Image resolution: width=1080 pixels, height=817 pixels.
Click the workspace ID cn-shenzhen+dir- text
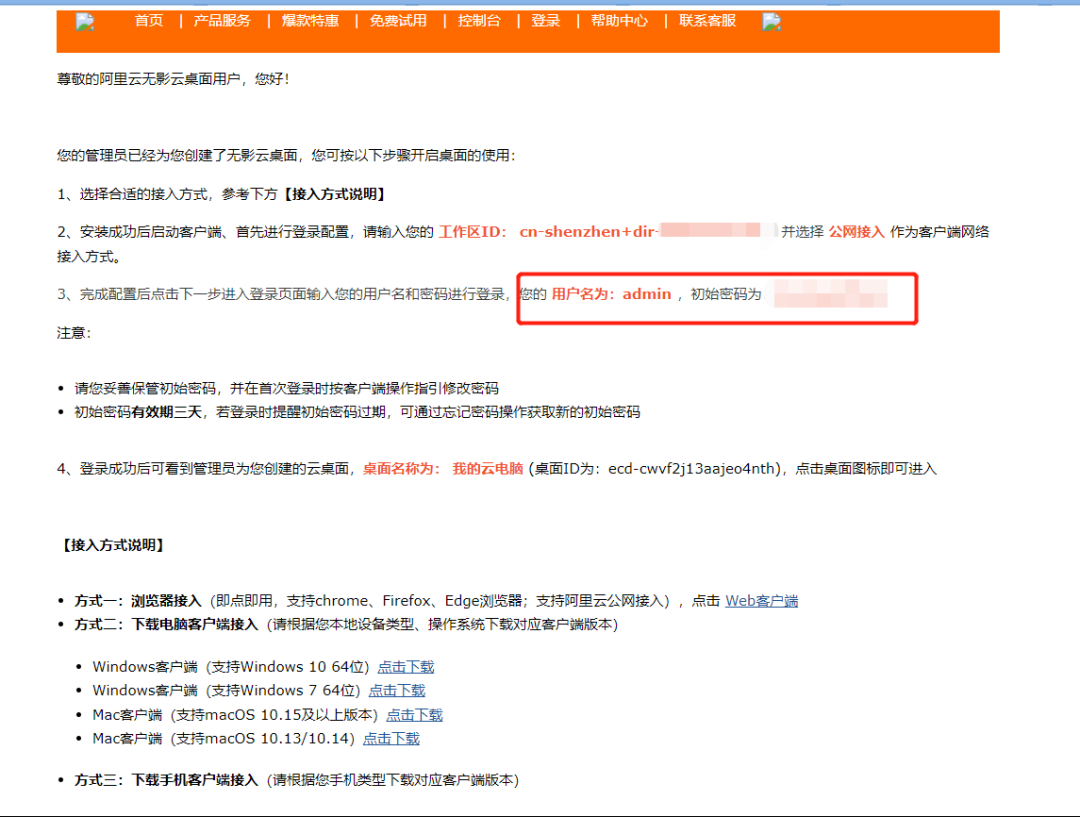589,231
